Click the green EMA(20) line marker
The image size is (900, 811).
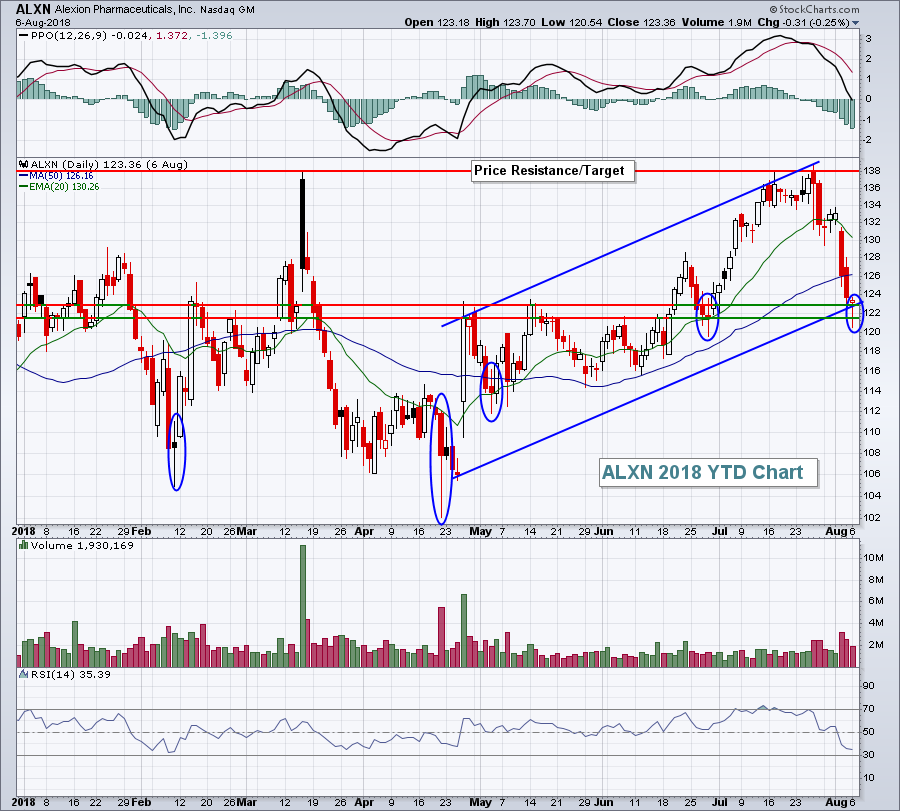click(x=24, y=187)
